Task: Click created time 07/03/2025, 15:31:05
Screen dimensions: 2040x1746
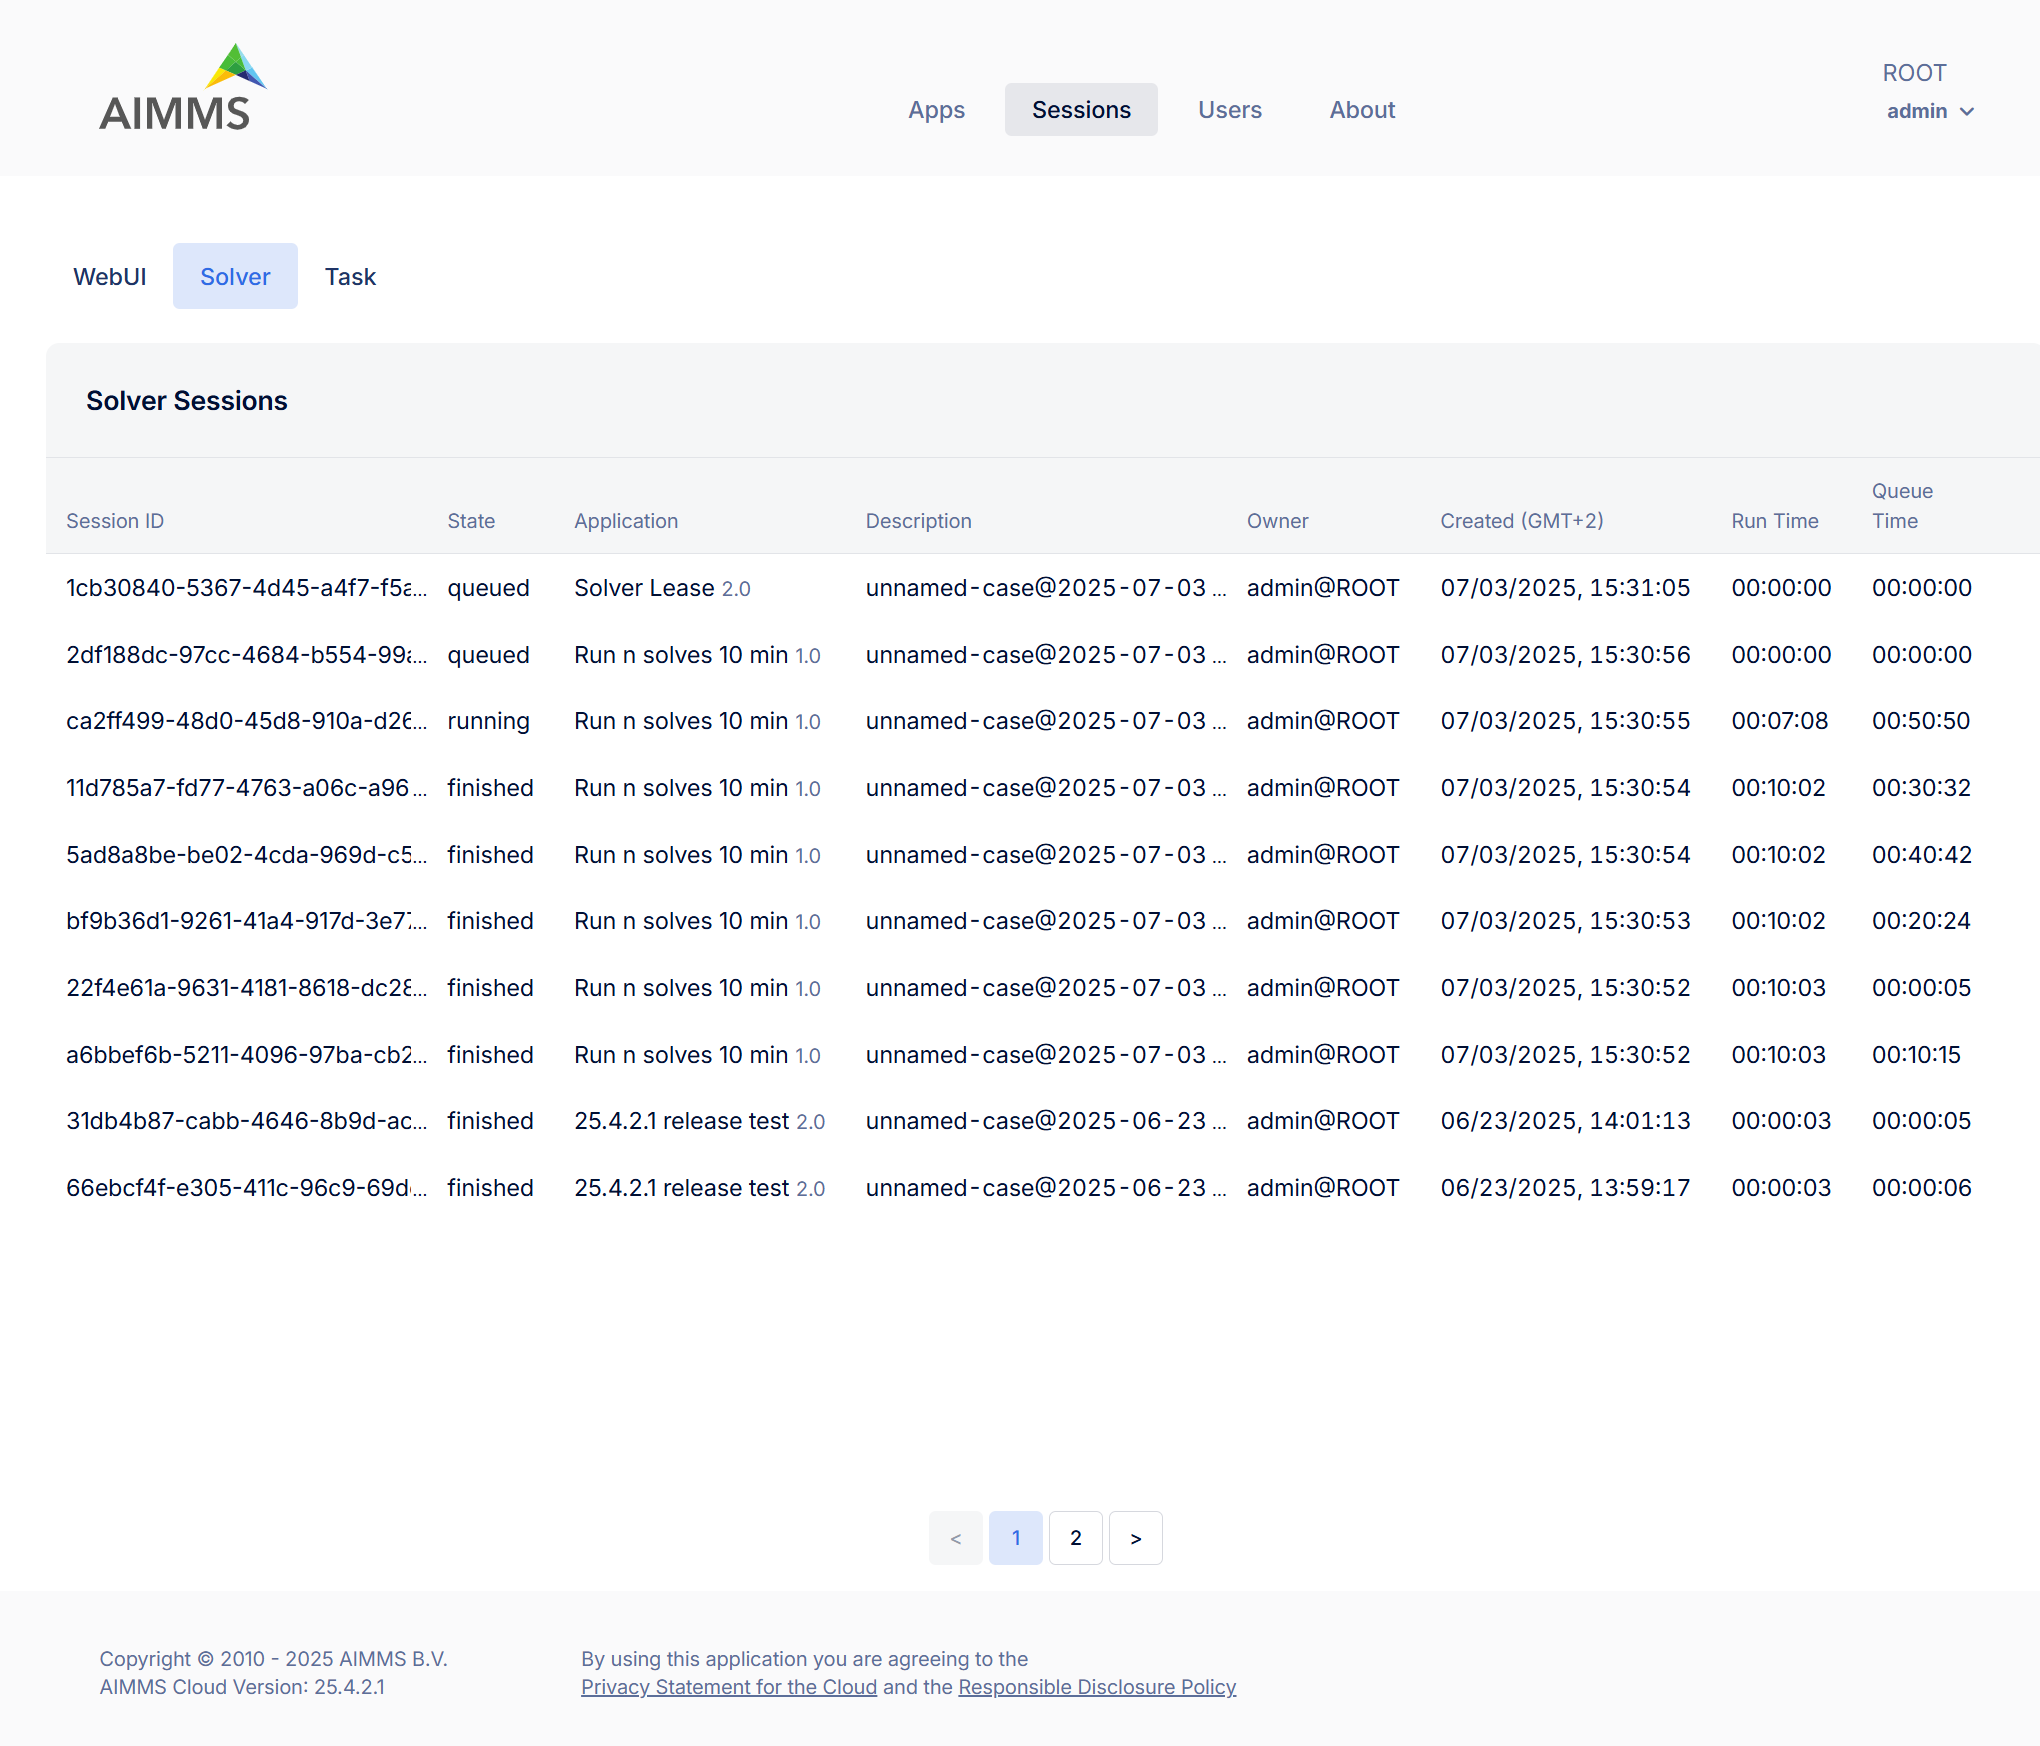Action: click(1565, 588)
